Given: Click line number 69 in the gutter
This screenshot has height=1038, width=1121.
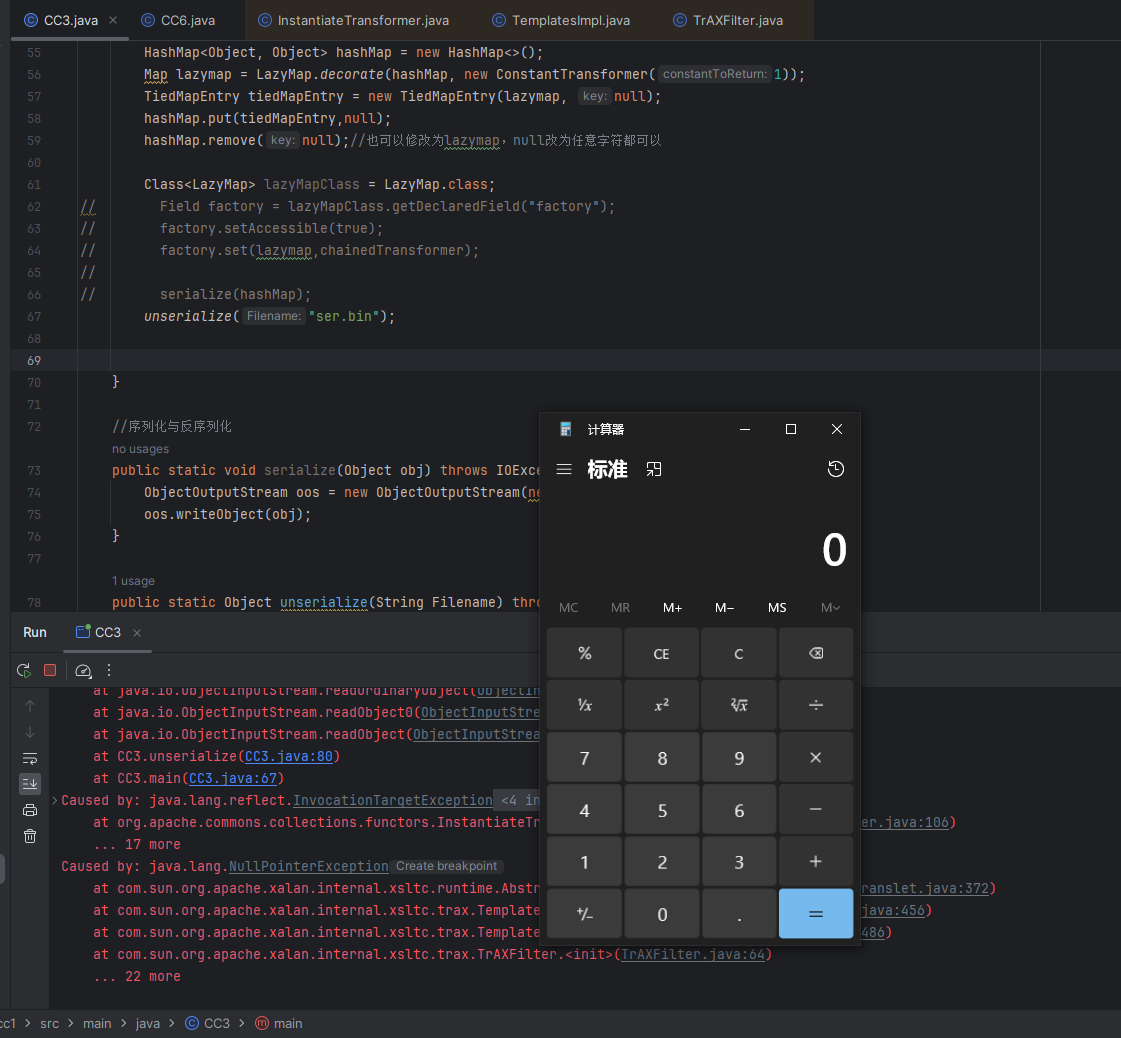Looking at the screenshot, I should pos(34,360).
